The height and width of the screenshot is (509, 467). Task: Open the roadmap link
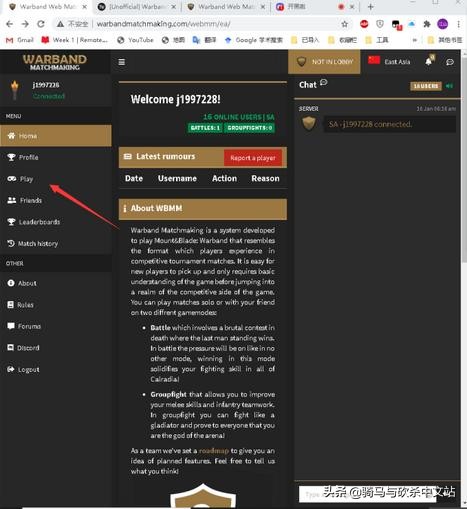pos(214,451)
